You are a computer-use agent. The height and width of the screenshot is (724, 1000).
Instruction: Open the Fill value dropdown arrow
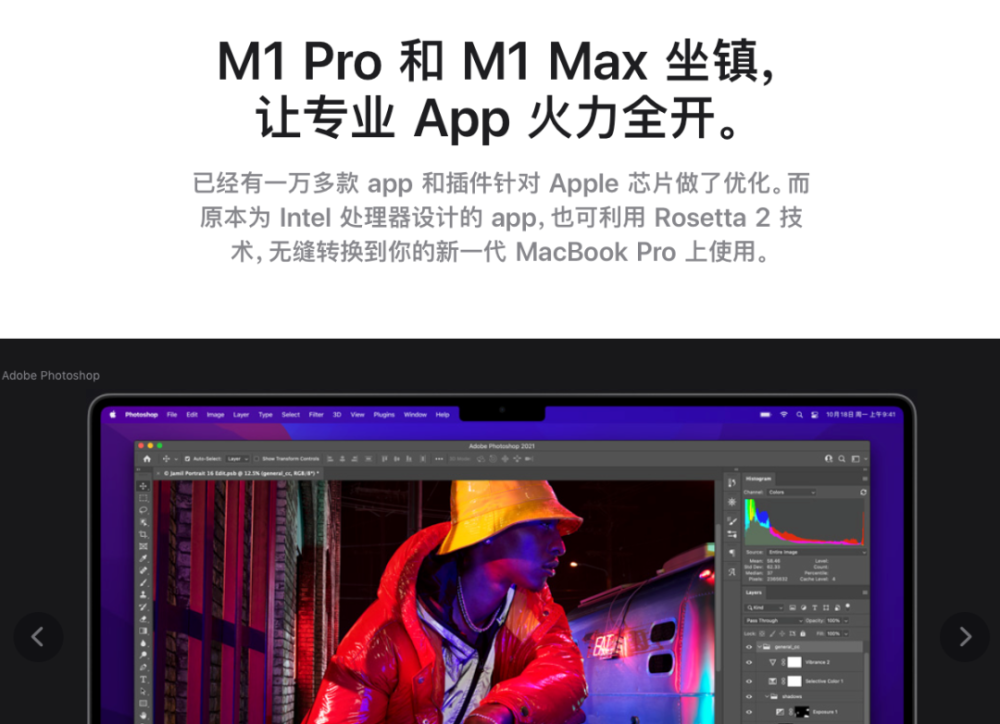(x=846, y=633)
